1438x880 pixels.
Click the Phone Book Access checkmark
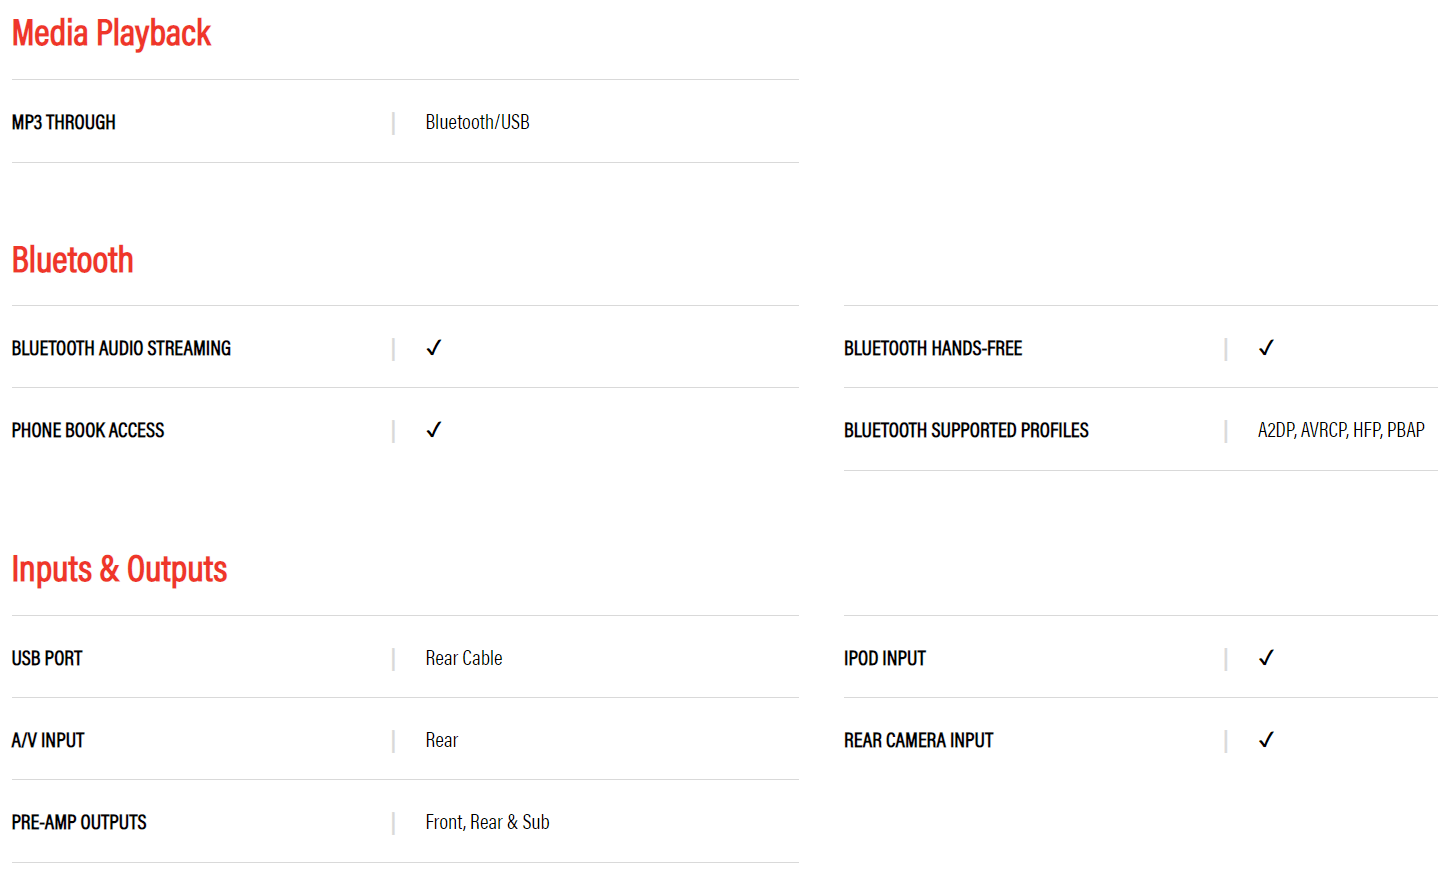pos(434,430)
